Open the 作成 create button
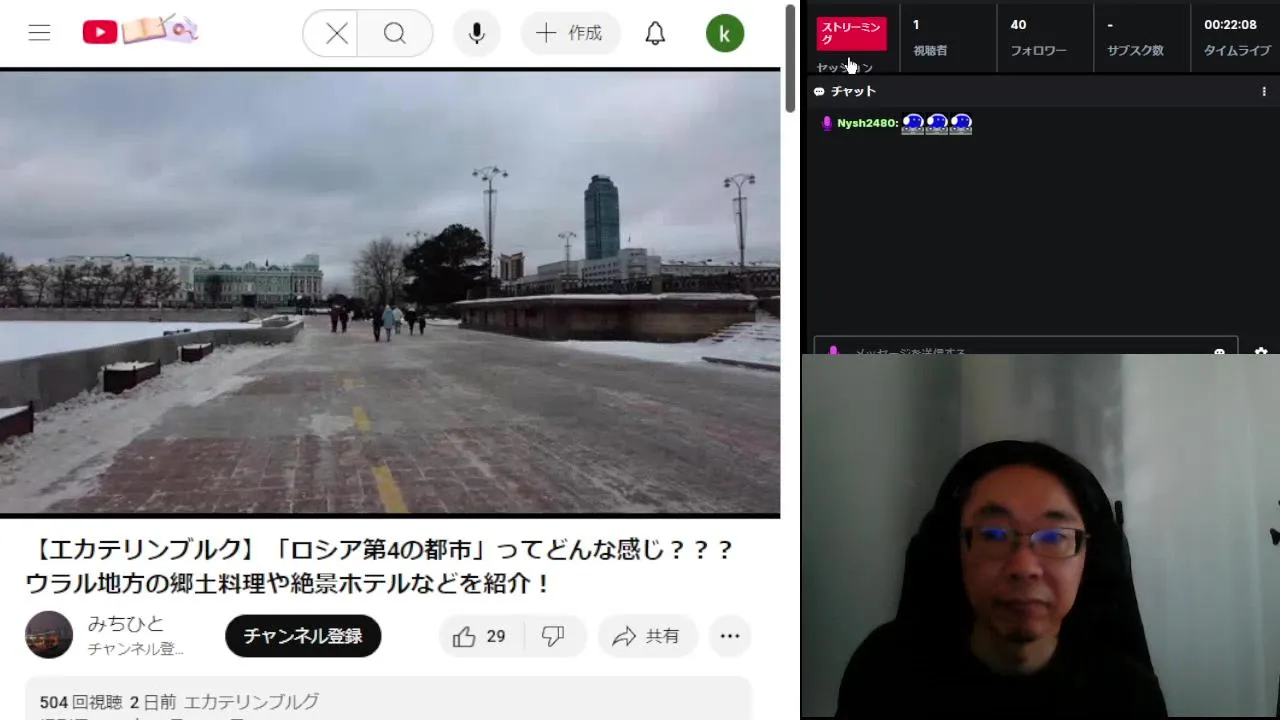Screen dimensions: 1280x720 570,34
